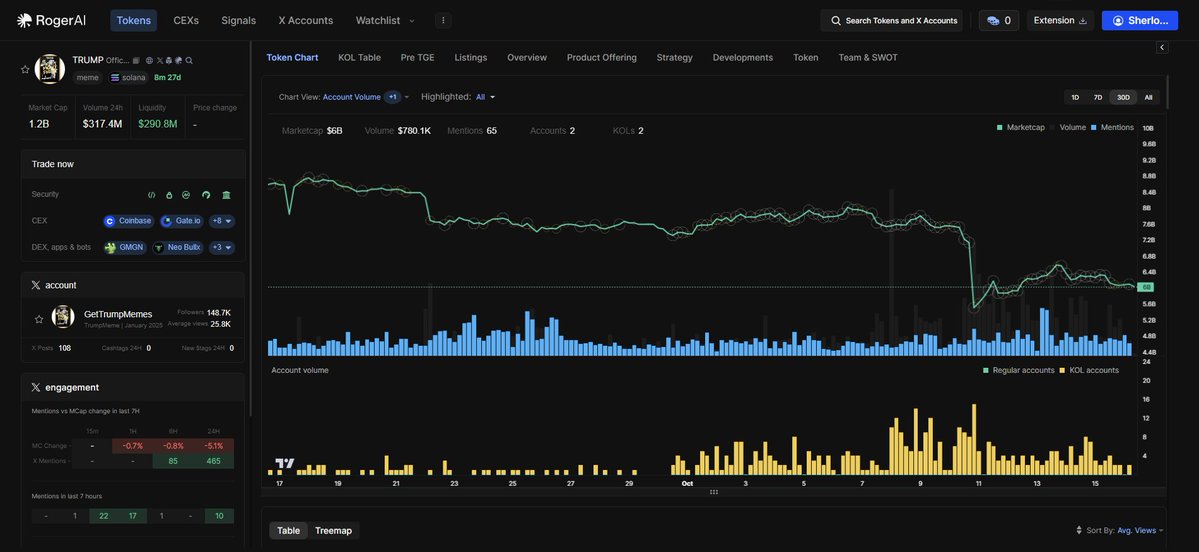Screen dimensions: 1199x552
Task: Select 1D chart range
Action: point(1075,97)
